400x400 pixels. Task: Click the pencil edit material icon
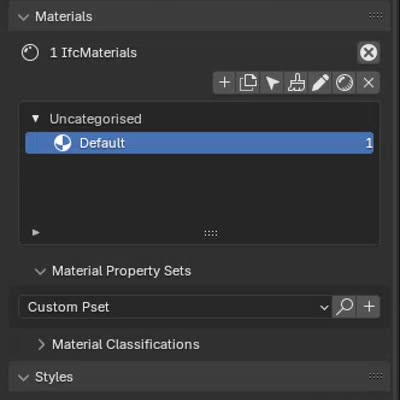pos(320,82)
